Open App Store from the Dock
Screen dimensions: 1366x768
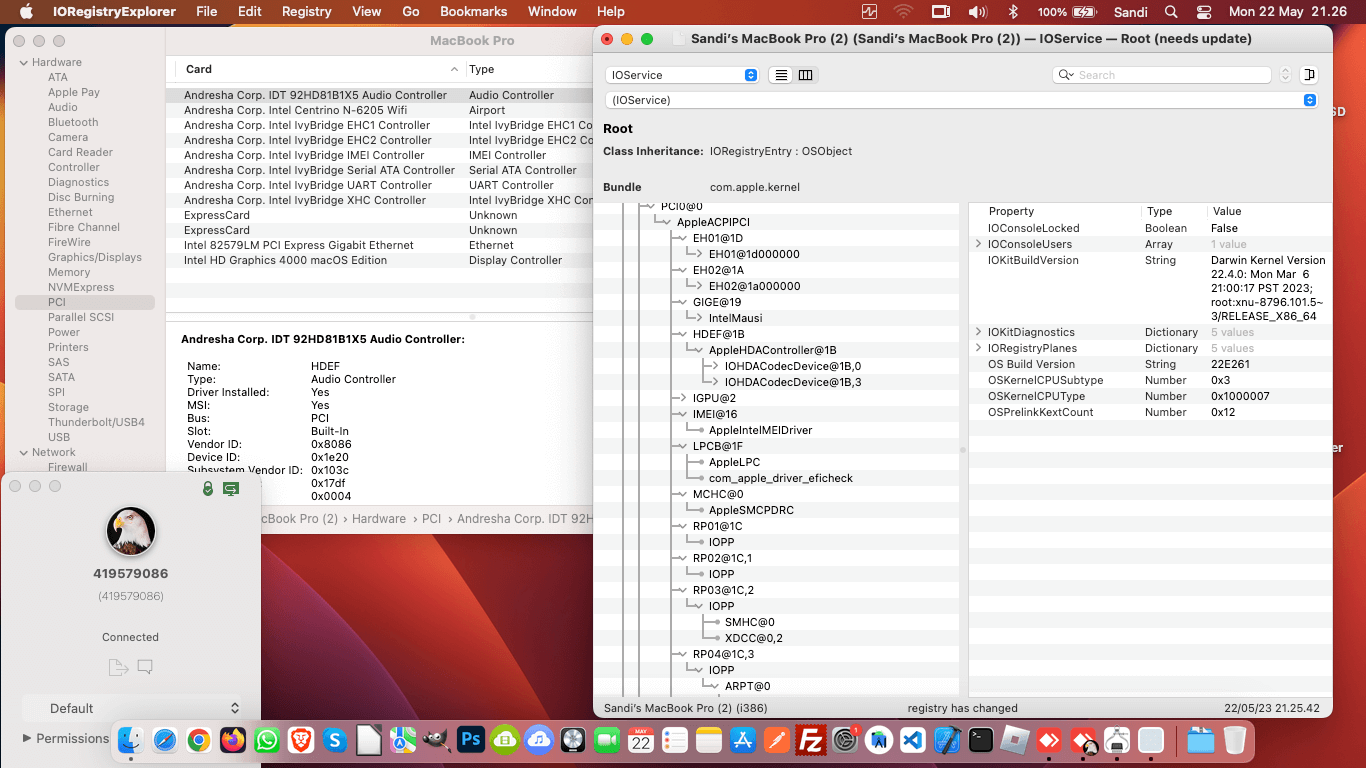743,740
